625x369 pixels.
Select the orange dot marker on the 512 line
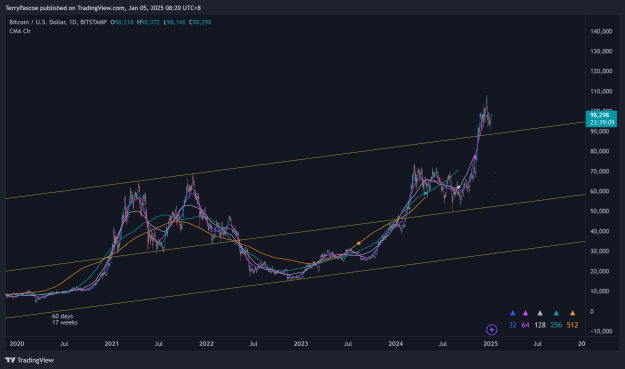pyautogui.click(x=359, y=243)
